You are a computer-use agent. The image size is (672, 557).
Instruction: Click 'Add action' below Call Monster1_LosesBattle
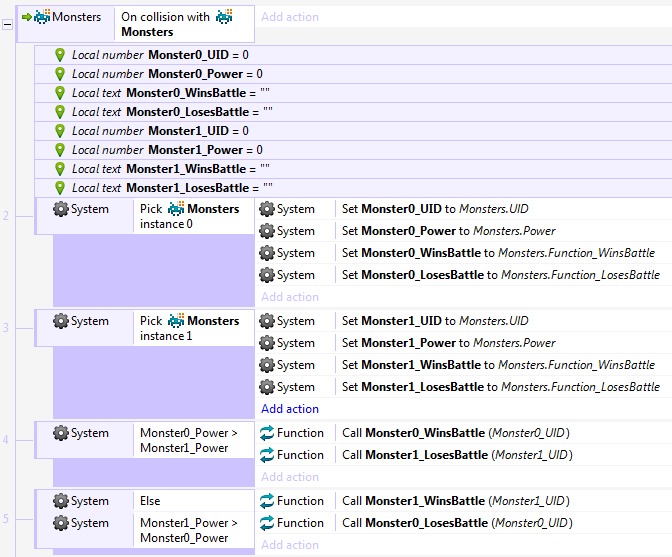290,477
